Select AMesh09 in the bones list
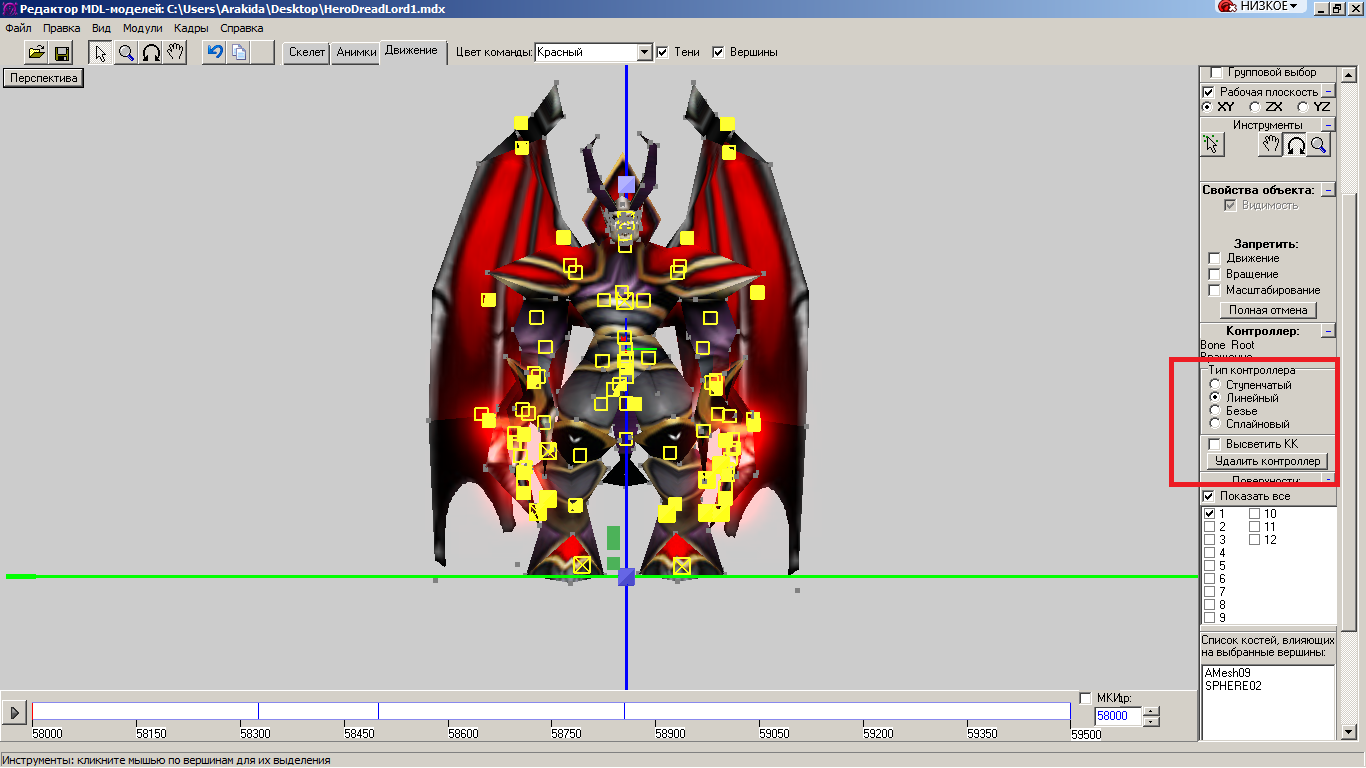The image size is (1366, 768). 1227,673
